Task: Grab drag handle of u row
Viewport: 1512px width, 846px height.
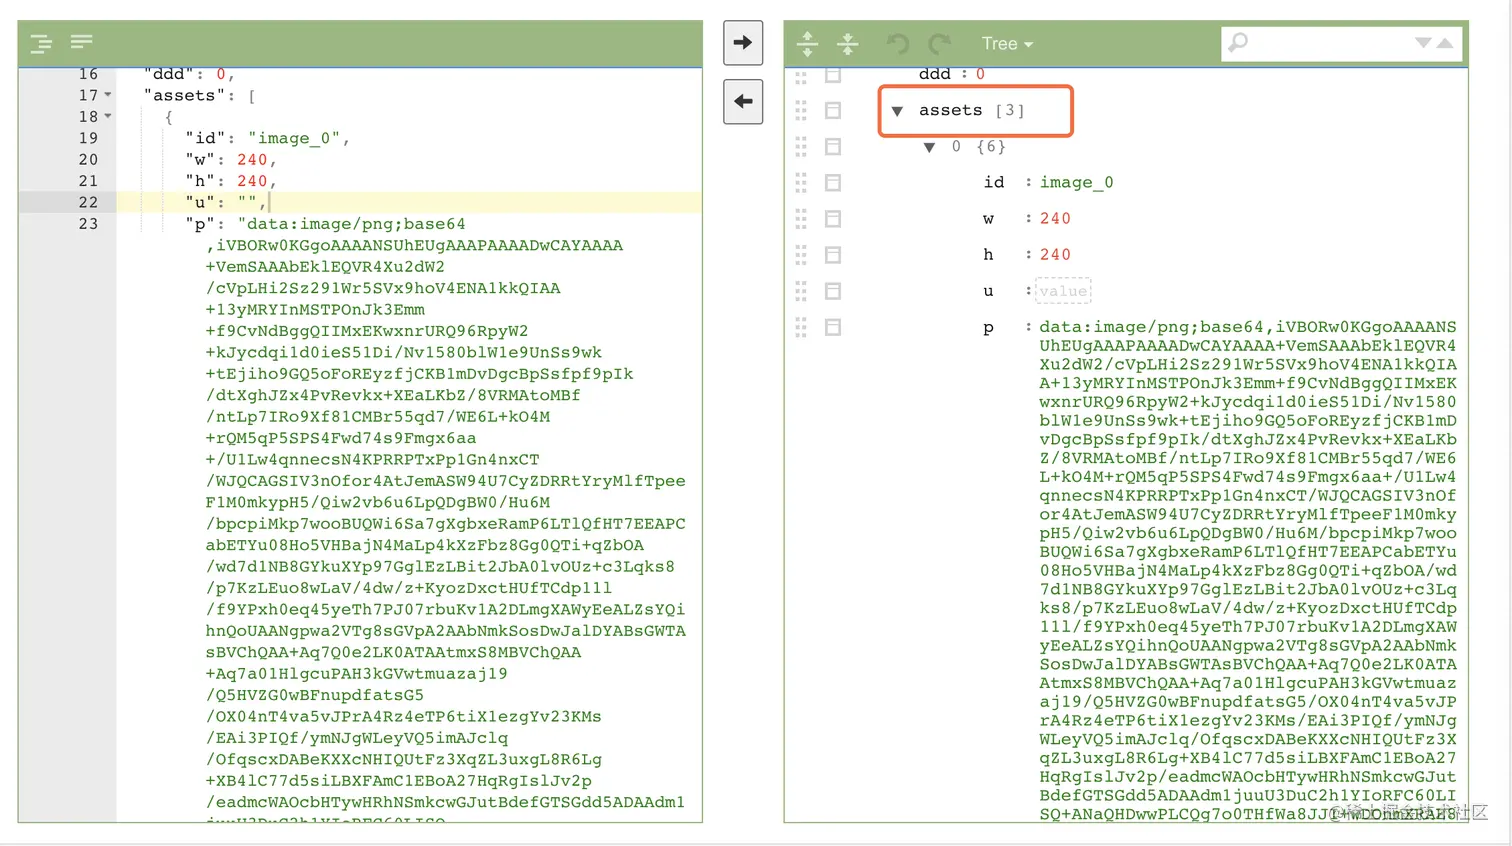Action: (801, 290)
